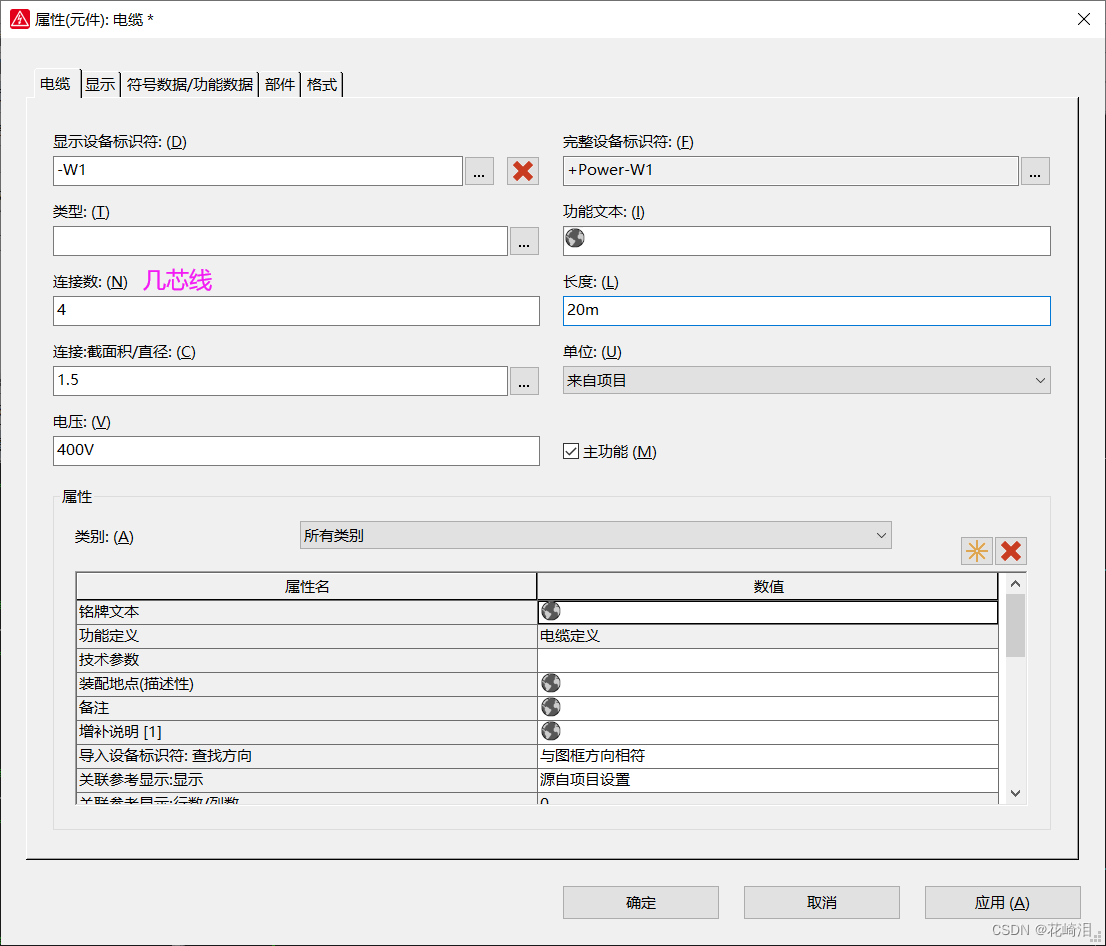Click the red X beside displayed device tag
The width and height of the screenshot is (1106, 946).
click(x=523, y=171)
